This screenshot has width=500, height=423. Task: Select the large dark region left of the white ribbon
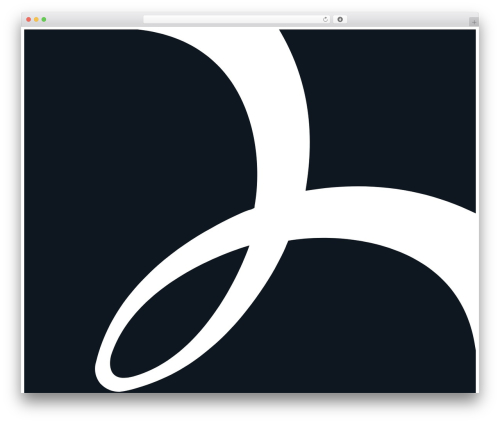click(117, 150)
